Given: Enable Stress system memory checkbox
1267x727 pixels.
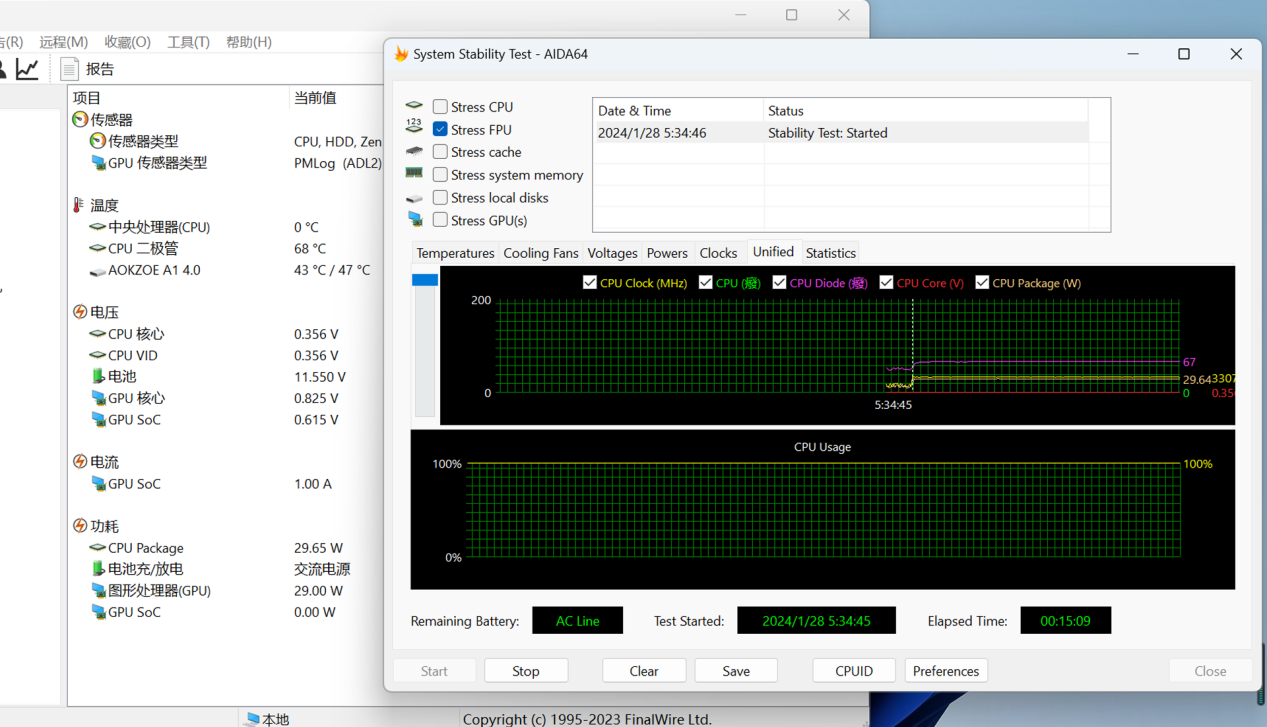Looking at the screenshot, I should coord(440,175).
